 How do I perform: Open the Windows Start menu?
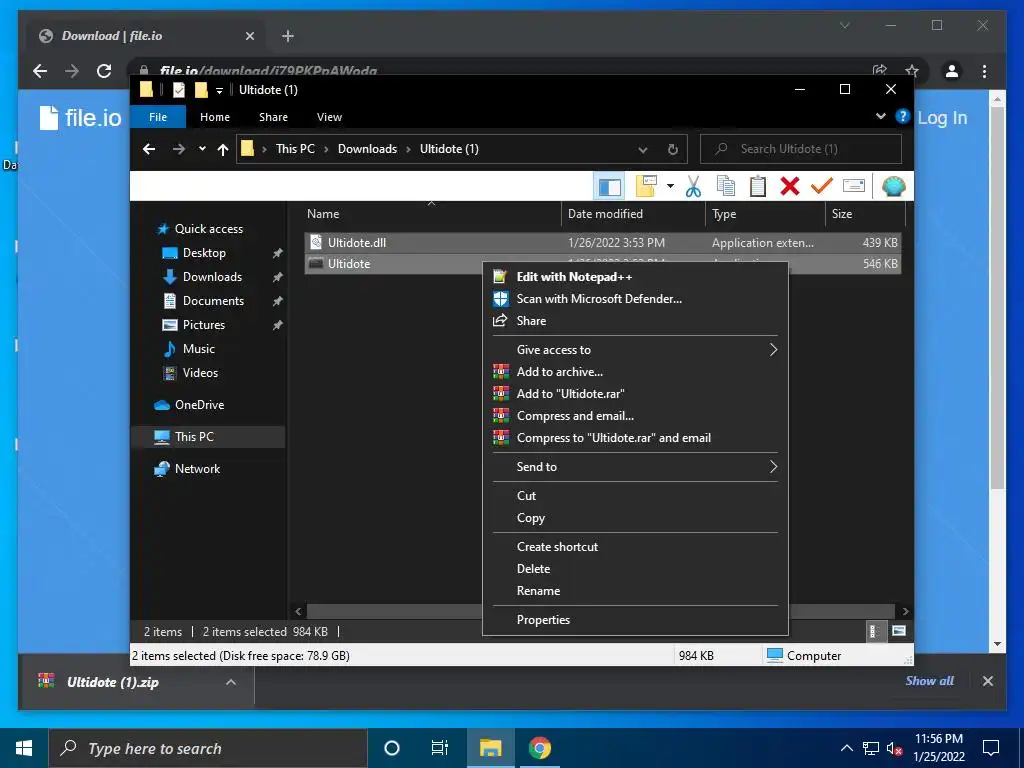(24, 748)
